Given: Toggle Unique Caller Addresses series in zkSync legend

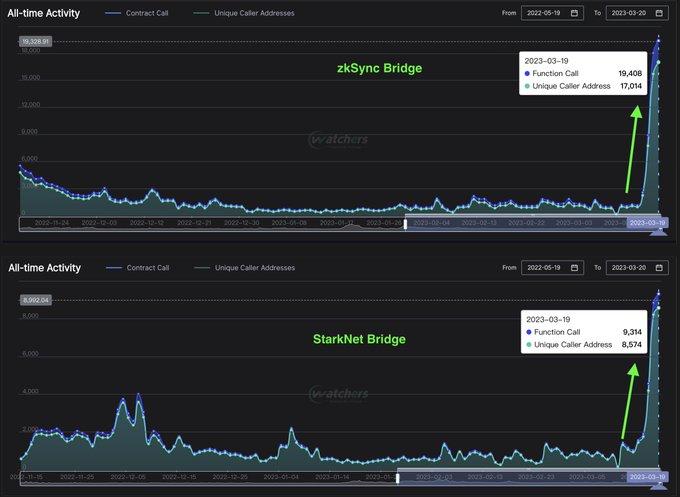Looking at the screenshot, I should (245, 13).
